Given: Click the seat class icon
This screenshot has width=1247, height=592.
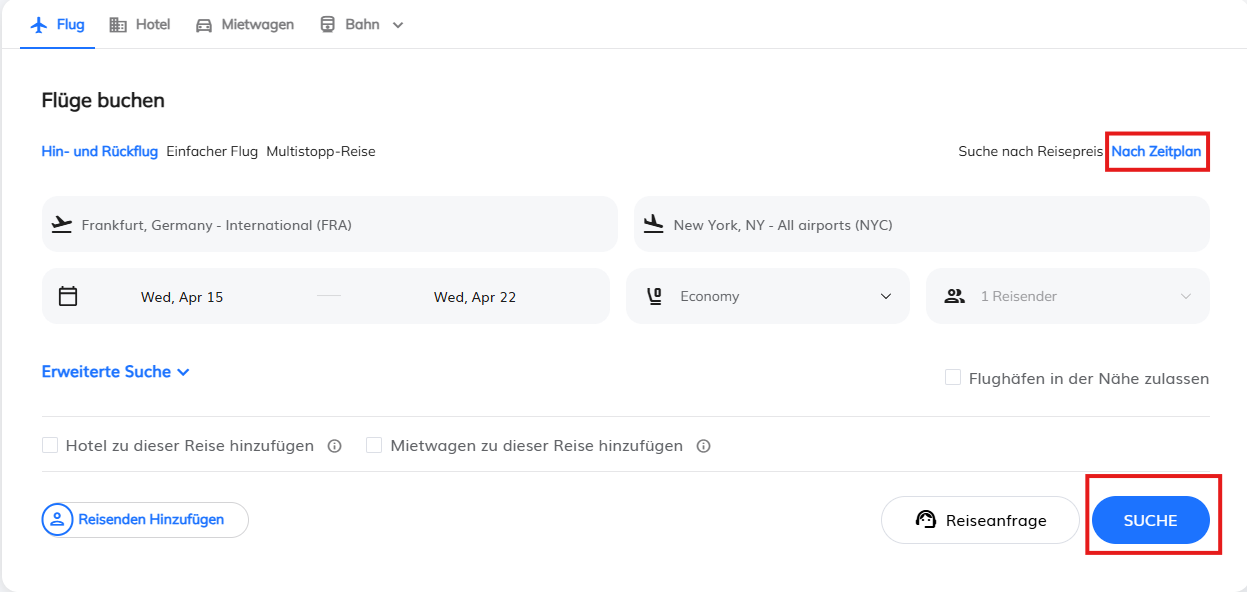Looking at the screenshot, I should click(x=655, y=296).
